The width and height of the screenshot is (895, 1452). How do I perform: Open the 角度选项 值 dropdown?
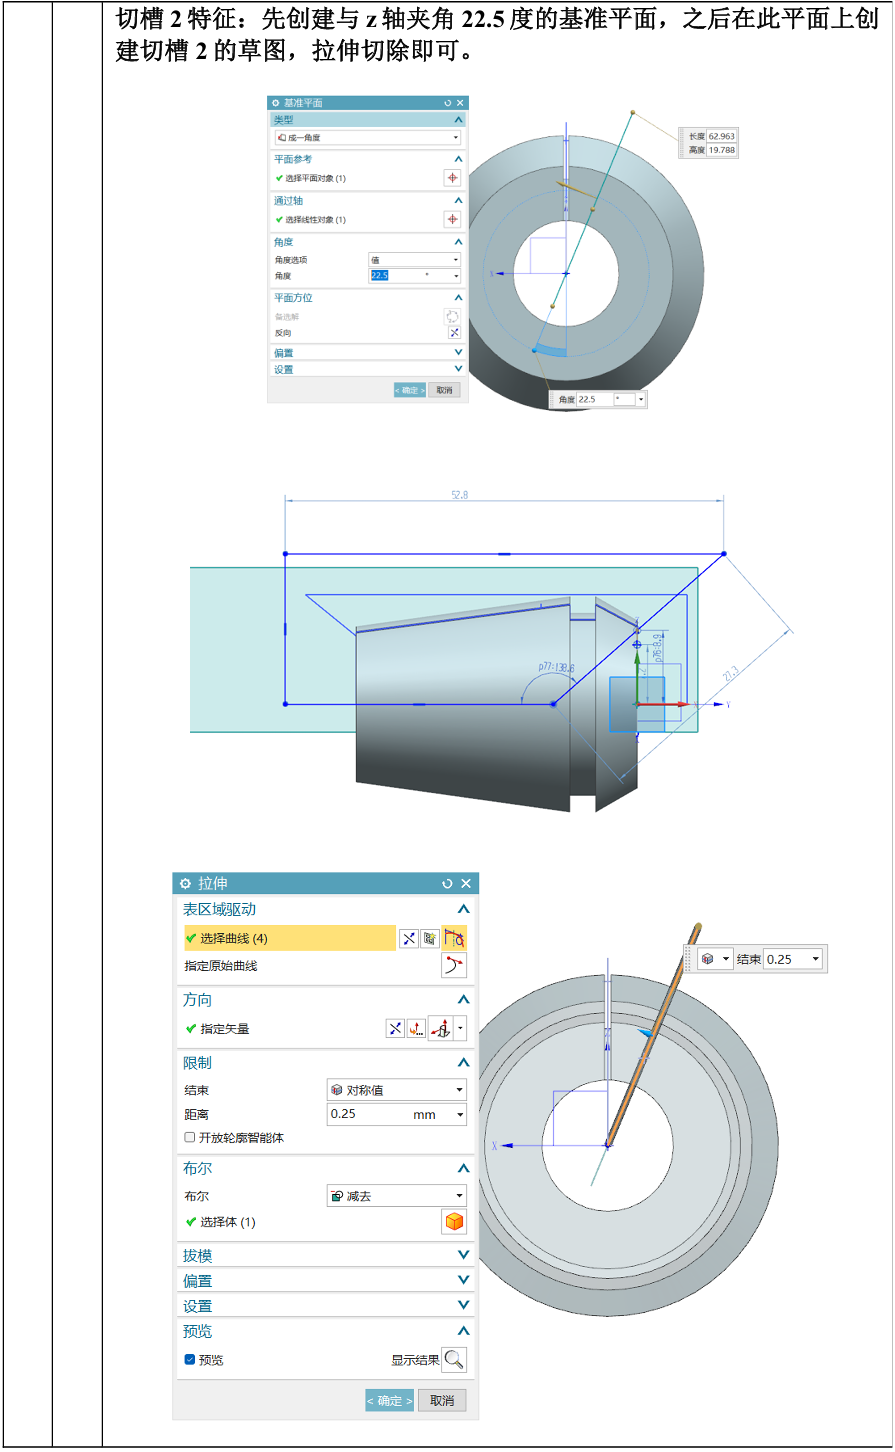[414, 260]
